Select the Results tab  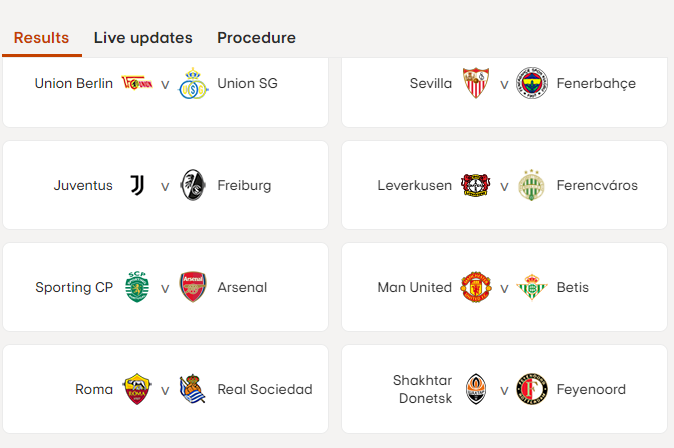click(x=41, y=38)
